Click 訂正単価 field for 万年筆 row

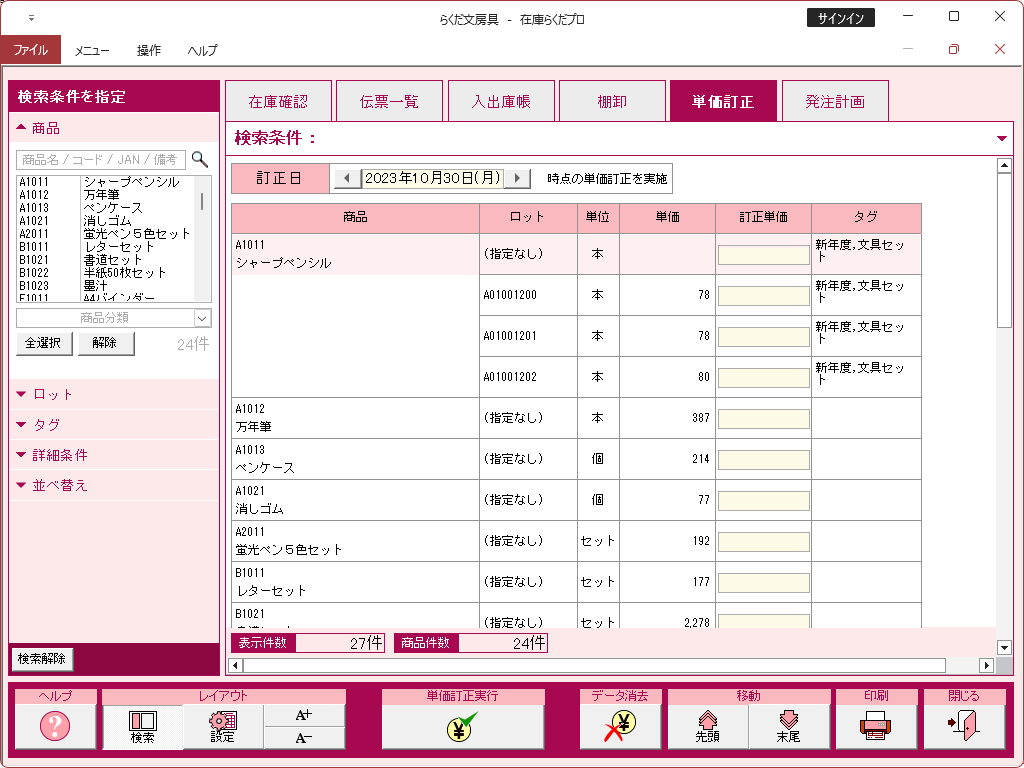click(763, 419)
